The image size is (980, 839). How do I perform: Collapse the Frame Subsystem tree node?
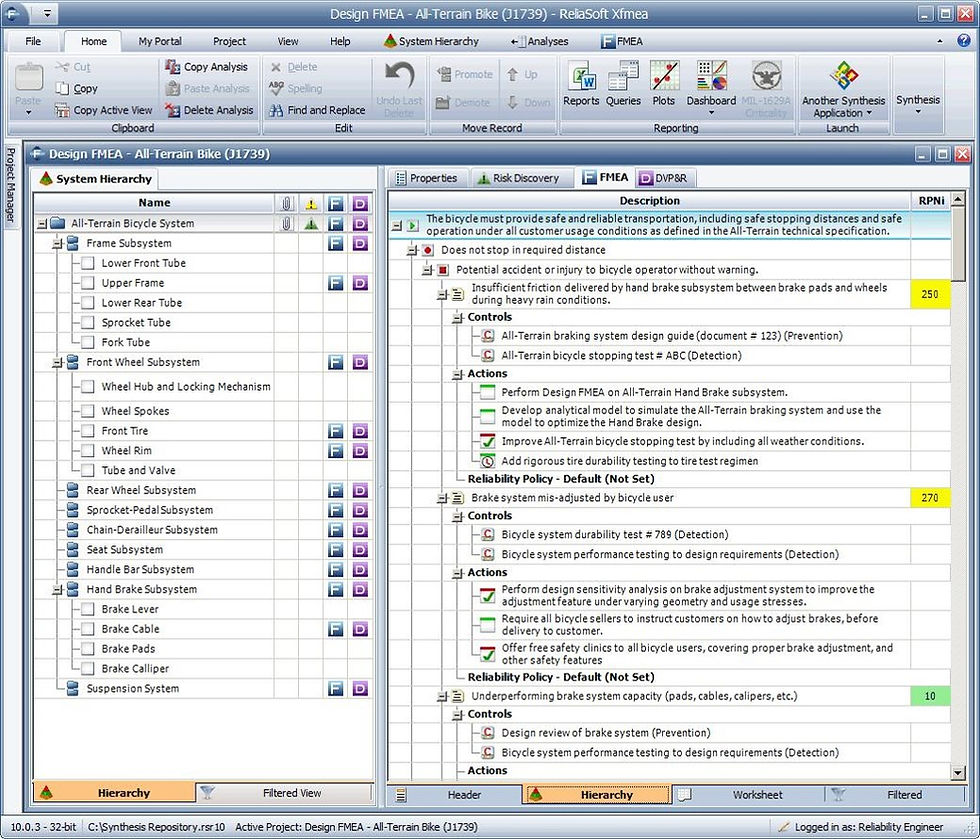pos(58,243)
